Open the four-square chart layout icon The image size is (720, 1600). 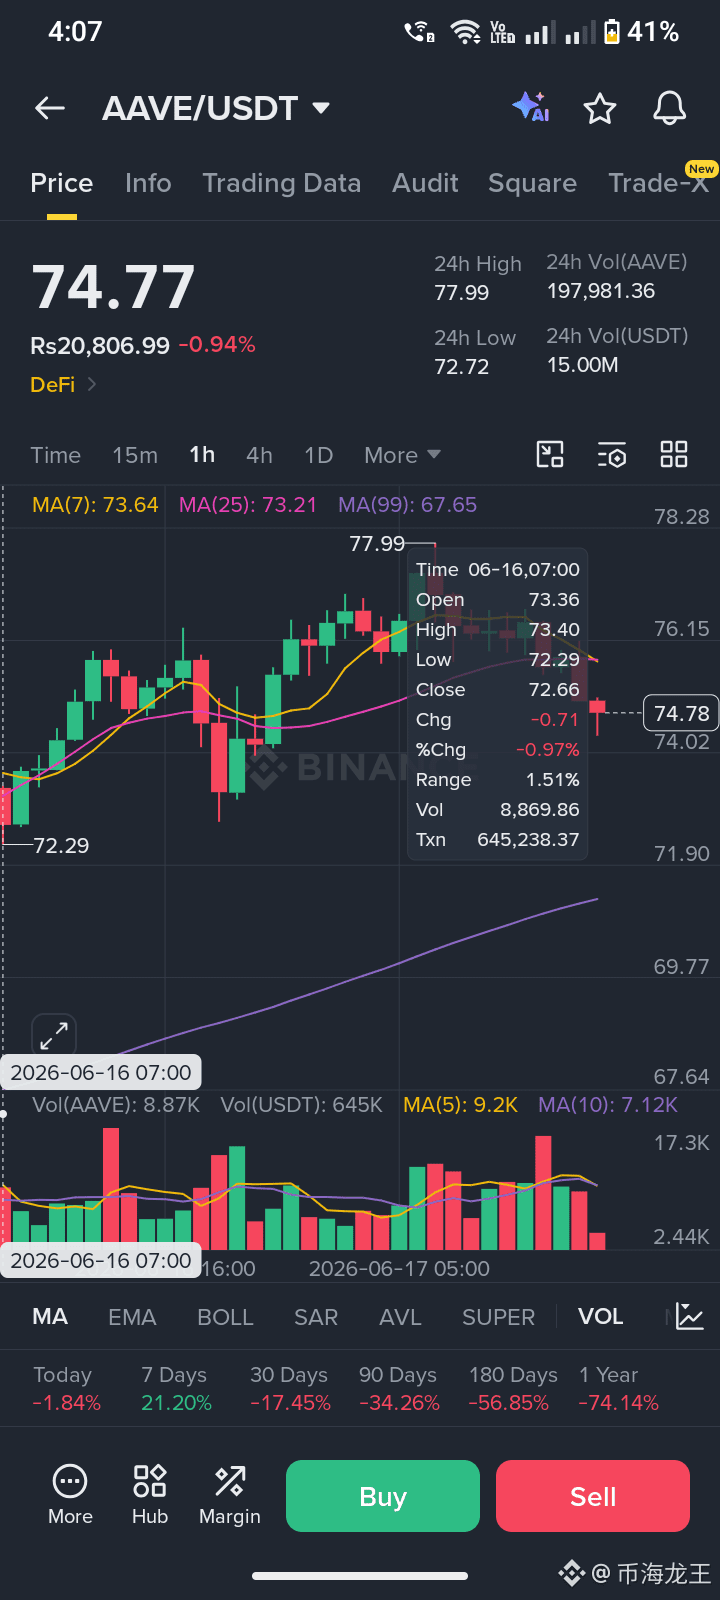click(x=674, y=455)
